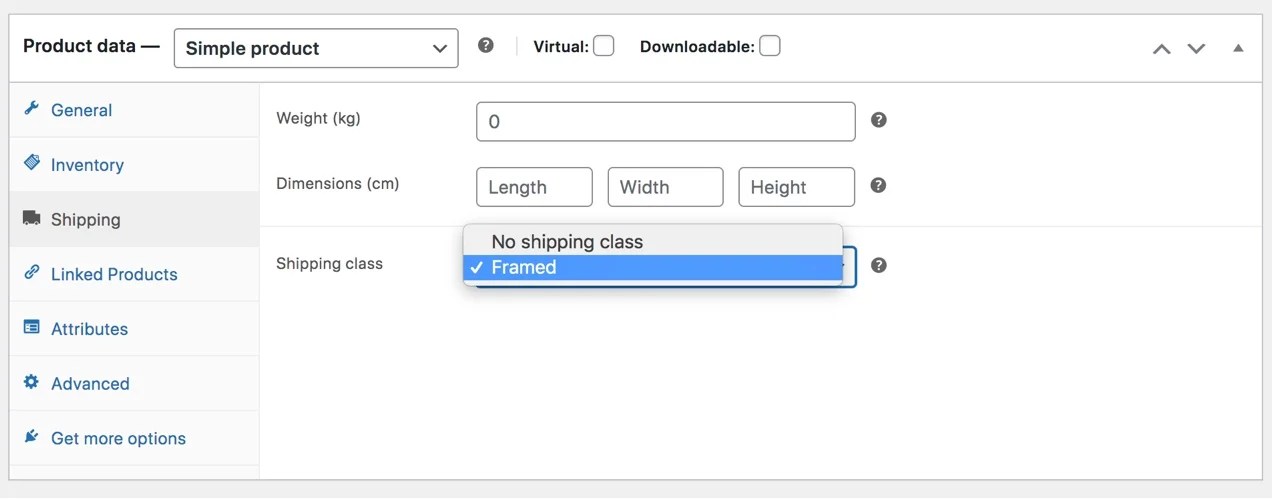Viewport: 1272px width, 500px height.
Task: Enable the Virtual checkbox
Action: pos(604,46)
